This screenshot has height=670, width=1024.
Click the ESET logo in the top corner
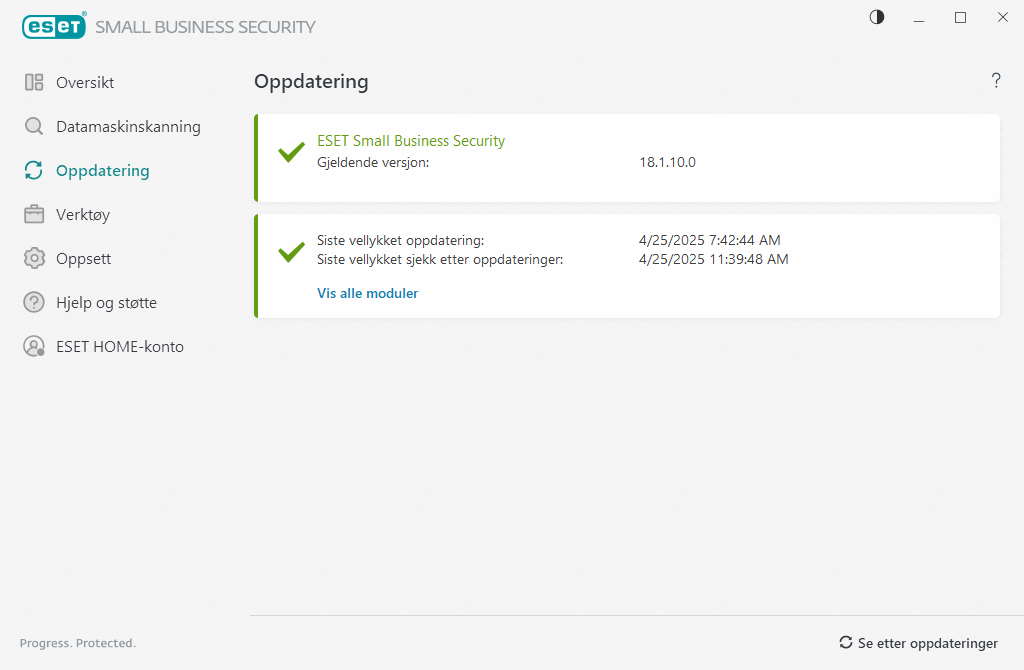coord(54,26)
